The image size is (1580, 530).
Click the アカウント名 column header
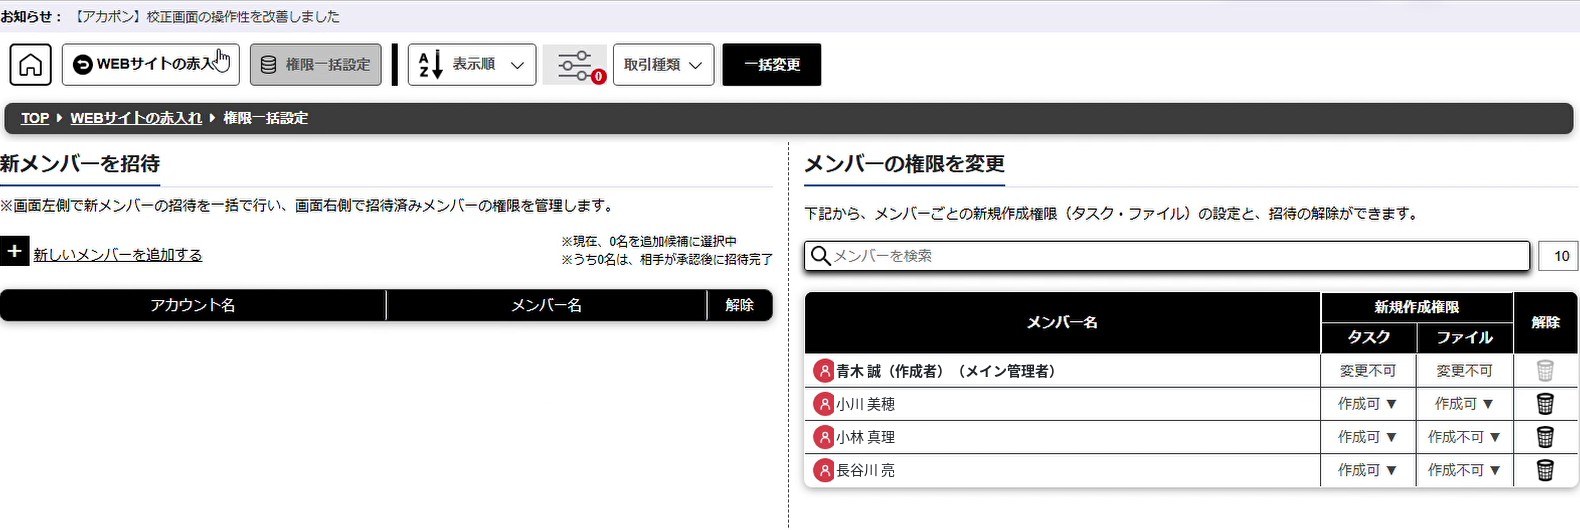[193, 305]
